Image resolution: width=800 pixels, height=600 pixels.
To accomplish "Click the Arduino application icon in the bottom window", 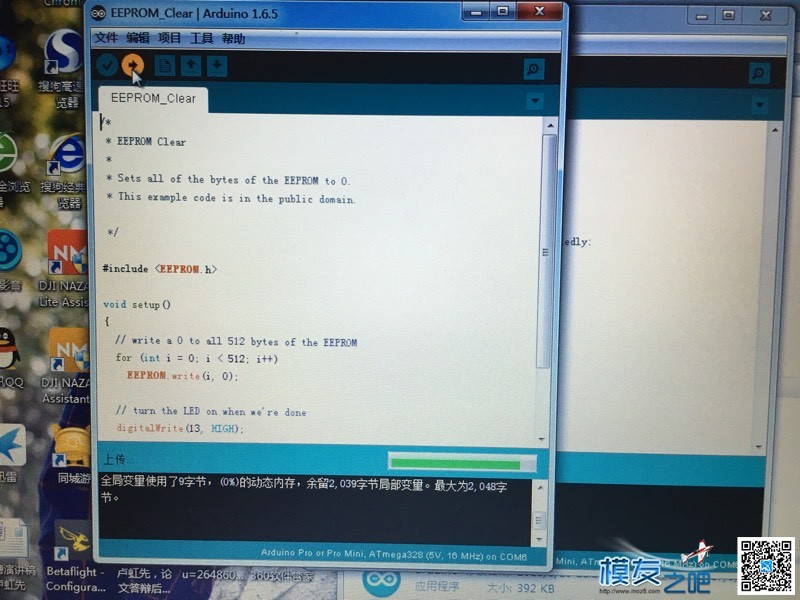I will (x=381, y=581).
